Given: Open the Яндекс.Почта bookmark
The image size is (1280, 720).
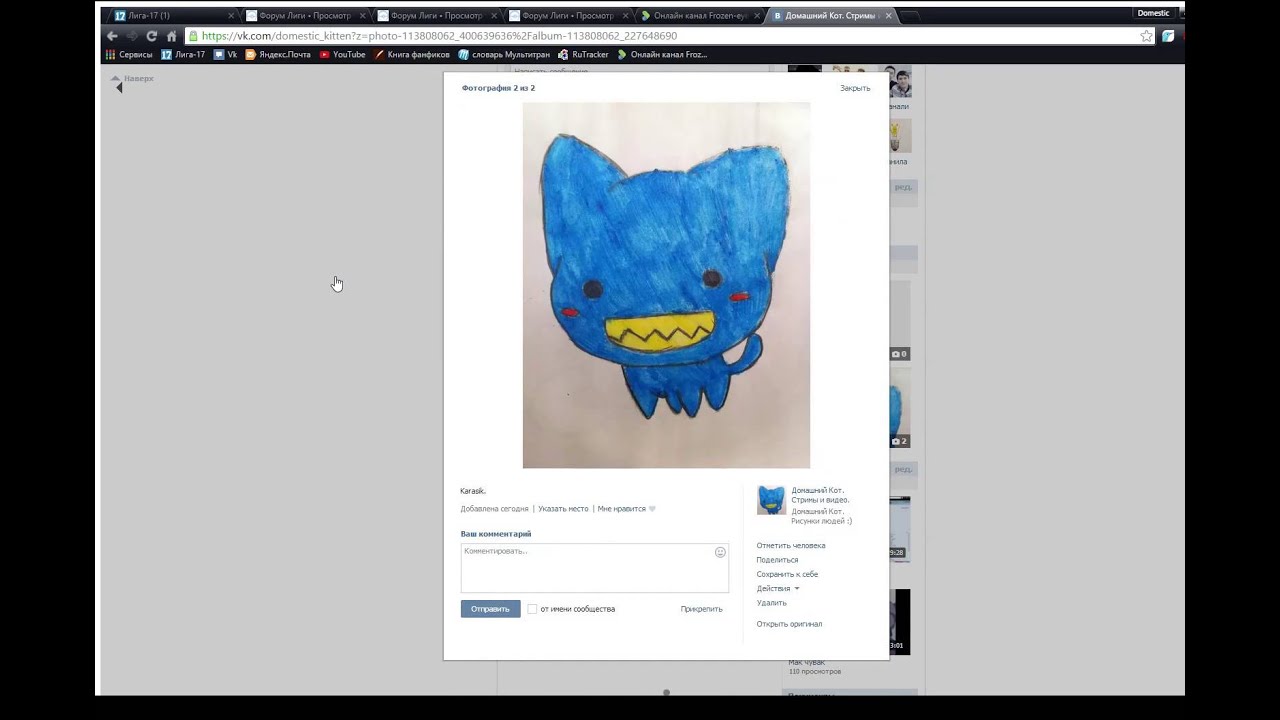Looking at the screenshot, I should (x=278, y=55).
